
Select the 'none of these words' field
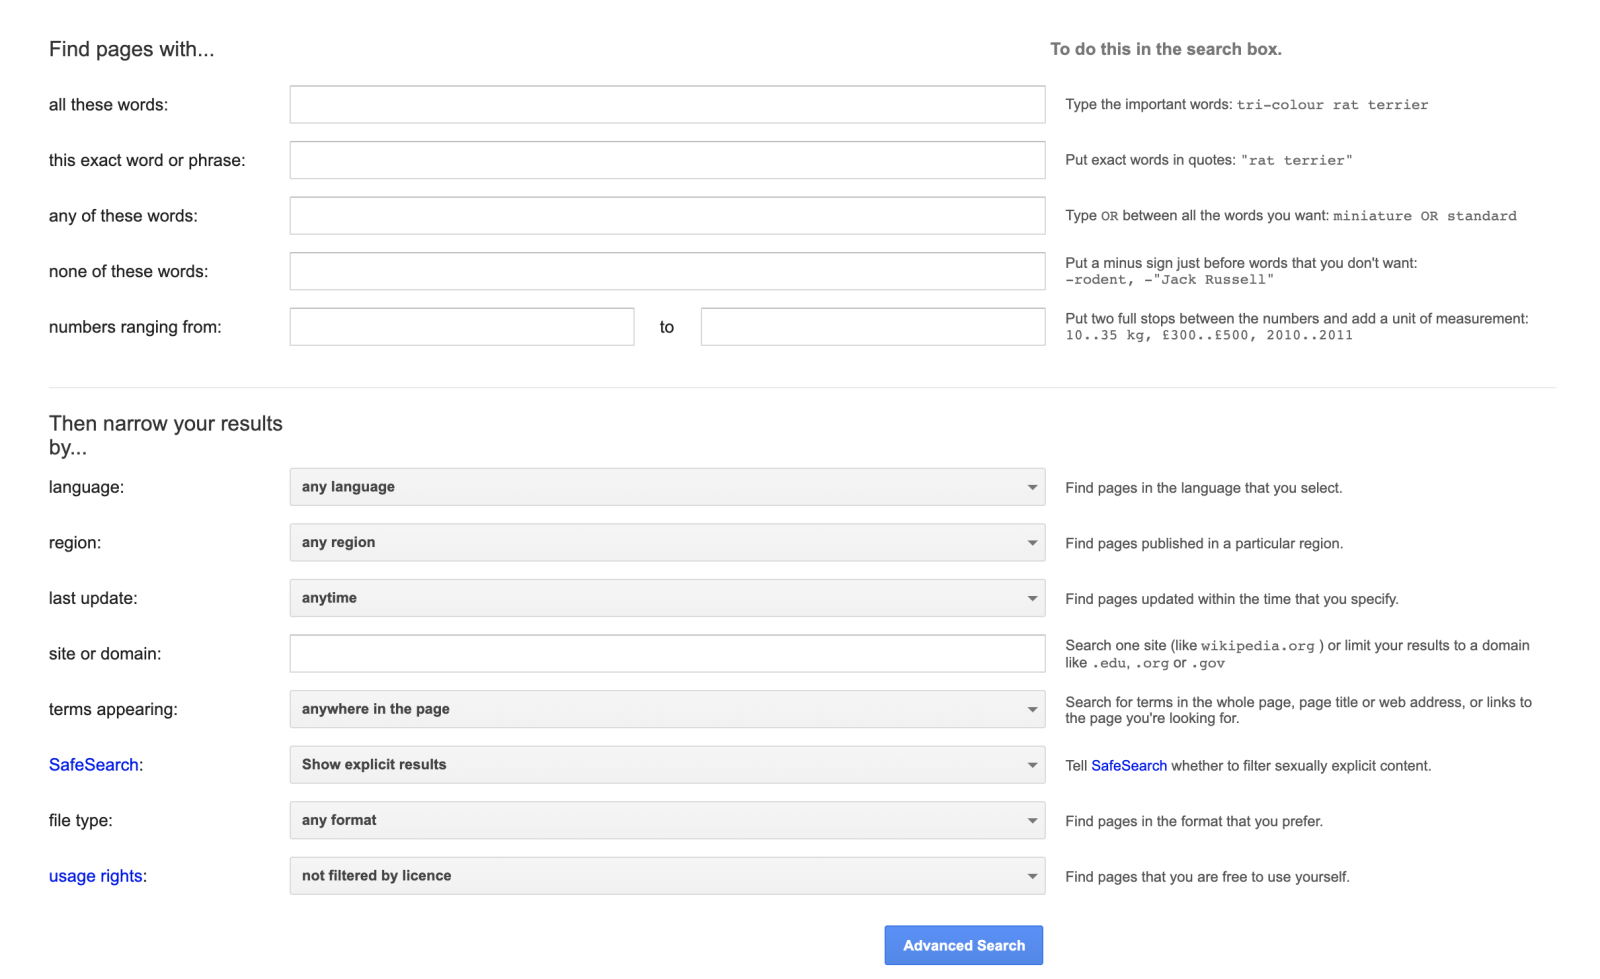[x=667, y=271]
